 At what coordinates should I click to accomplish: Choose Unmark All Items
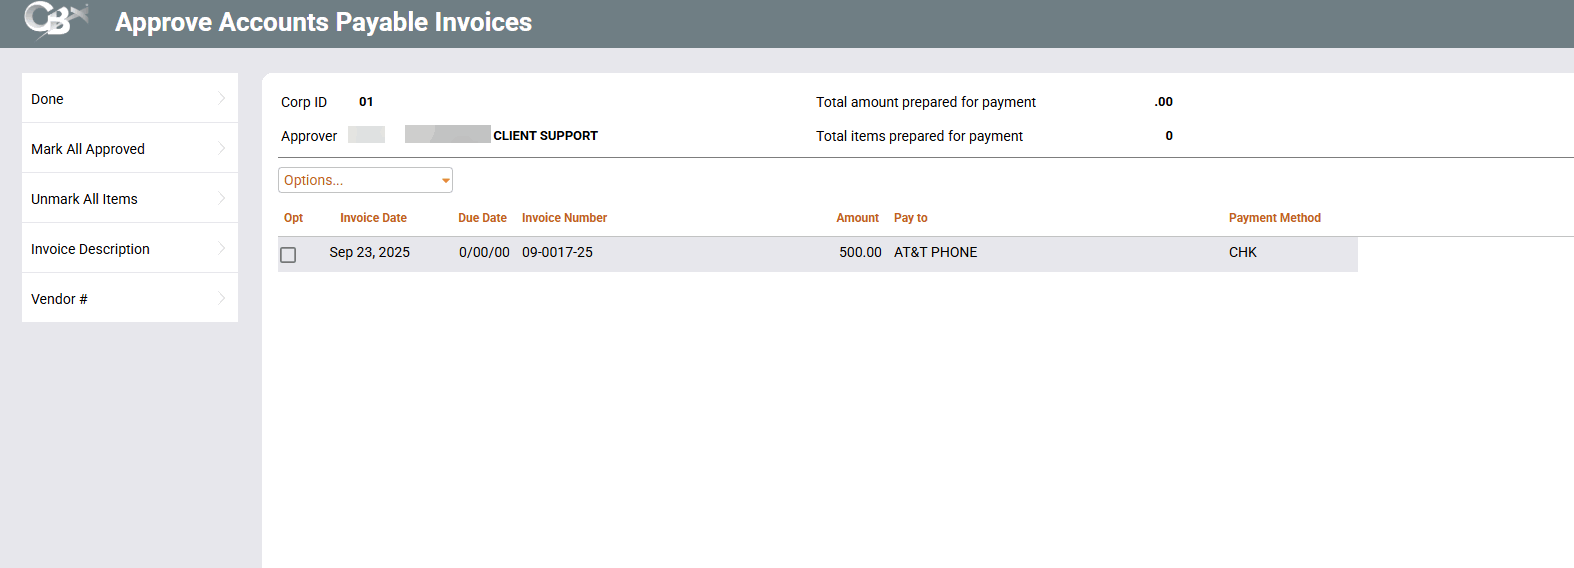[x=84, y=199]
